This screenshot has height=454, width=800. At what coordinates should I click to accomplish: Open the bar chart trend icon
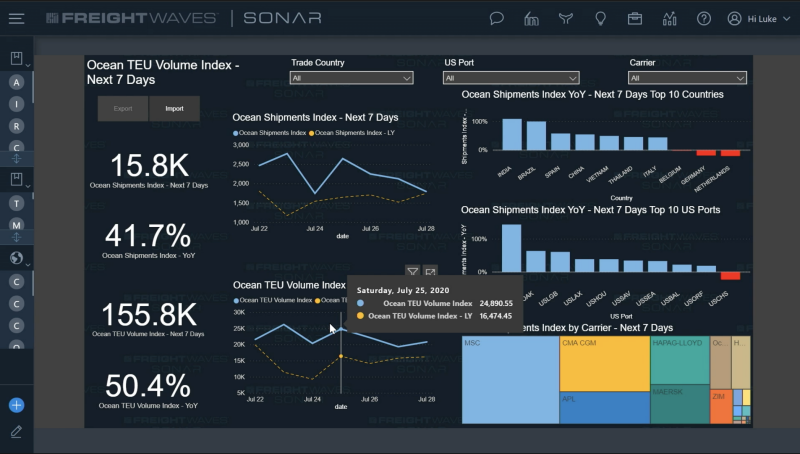669,18
